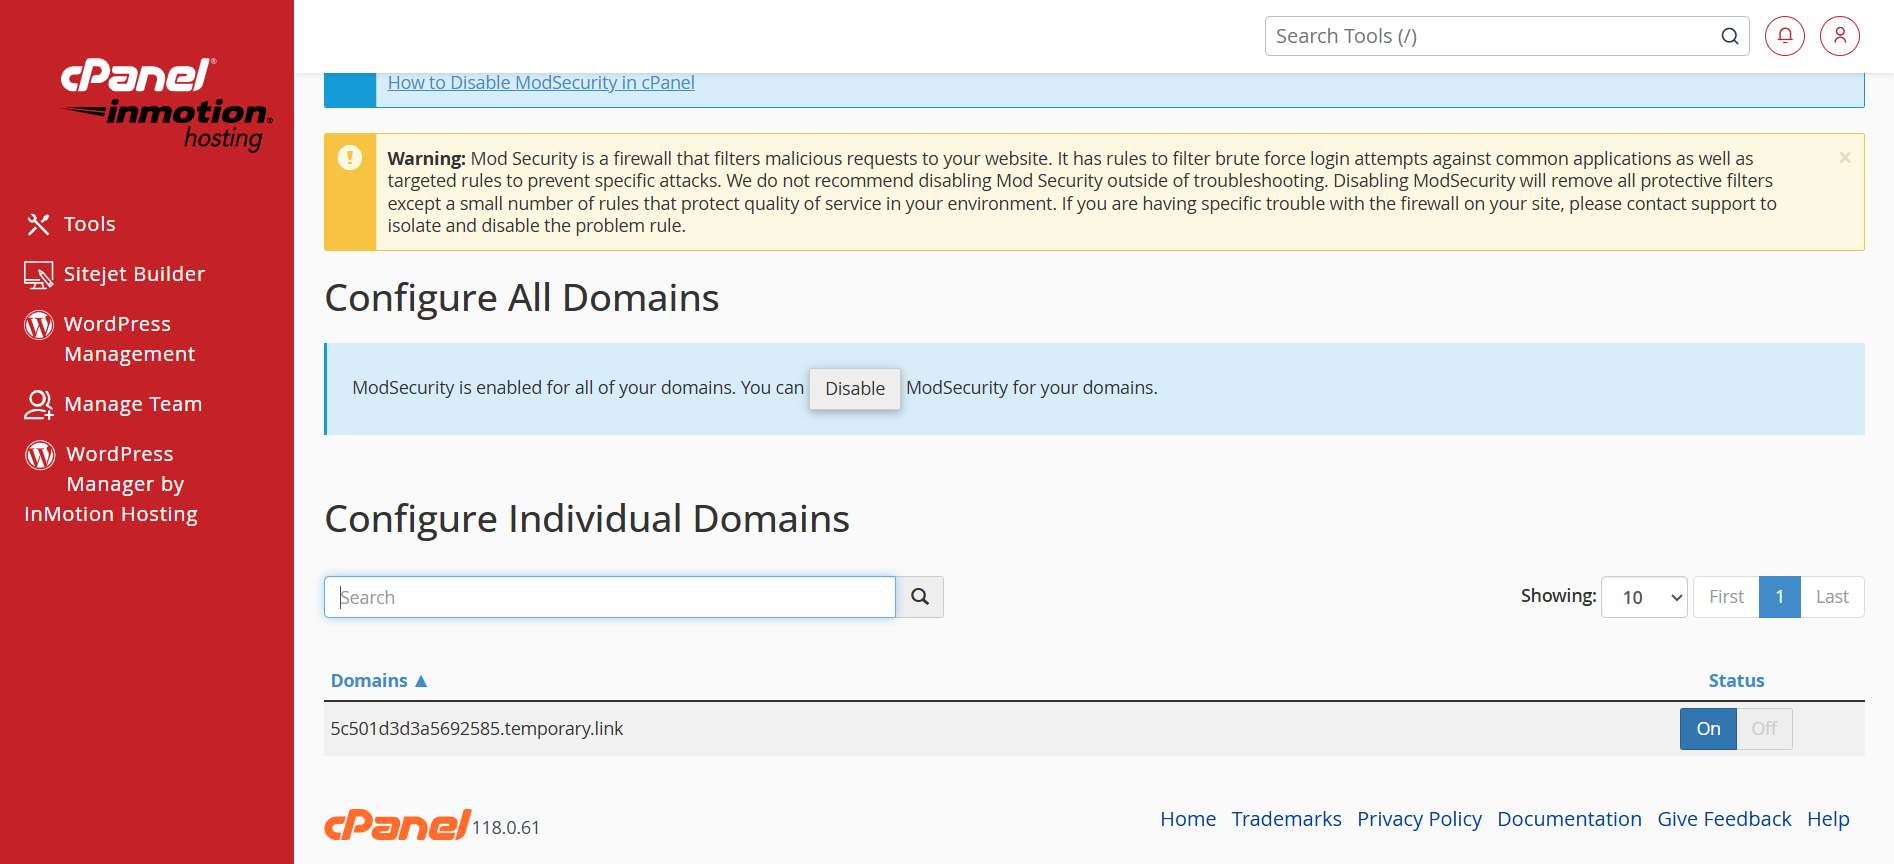
Task: Open WordPress Manager by InMotion Hosting
Action: point(111,484)
